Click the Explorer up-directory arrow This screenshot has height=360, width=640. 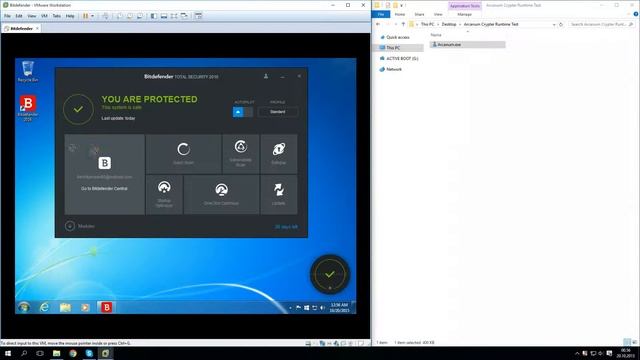pyautogui.click(x=403, y=24)
